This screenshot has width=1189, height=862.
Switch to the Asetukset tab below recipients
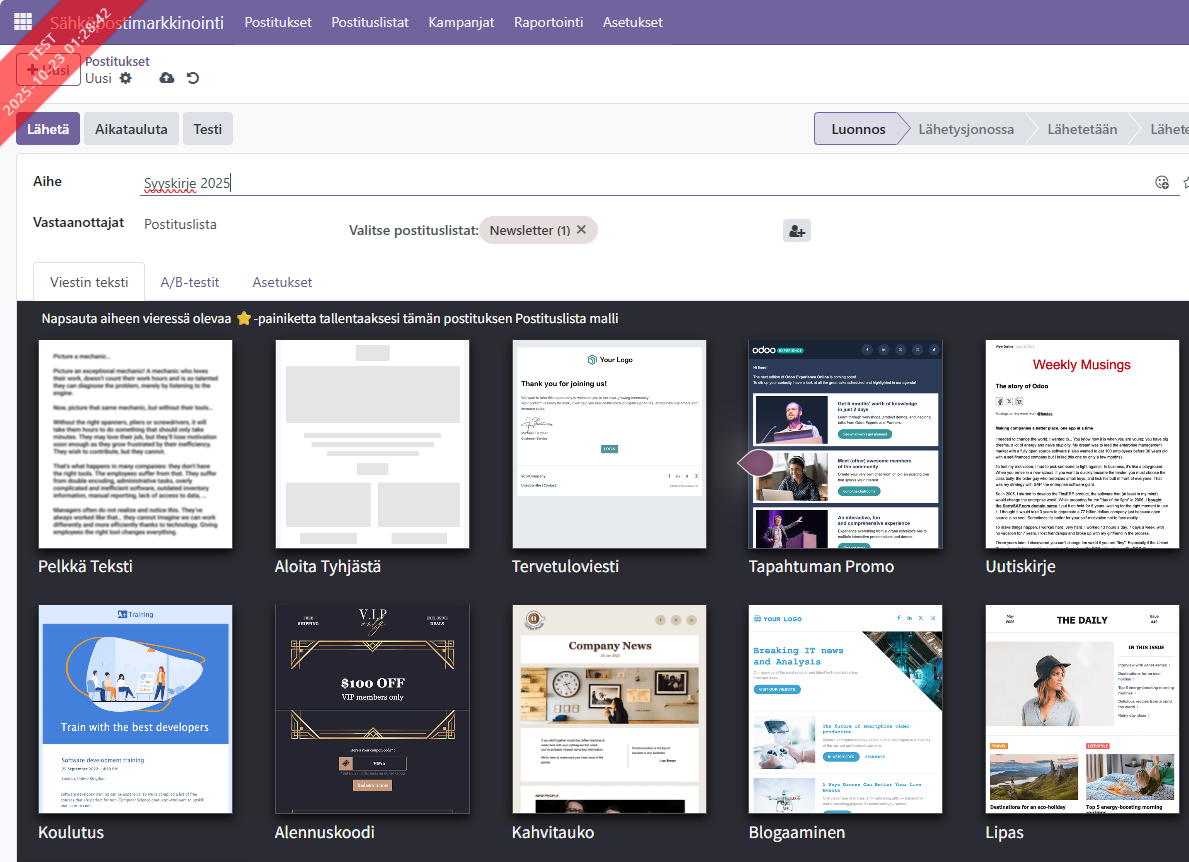point(282,282)
